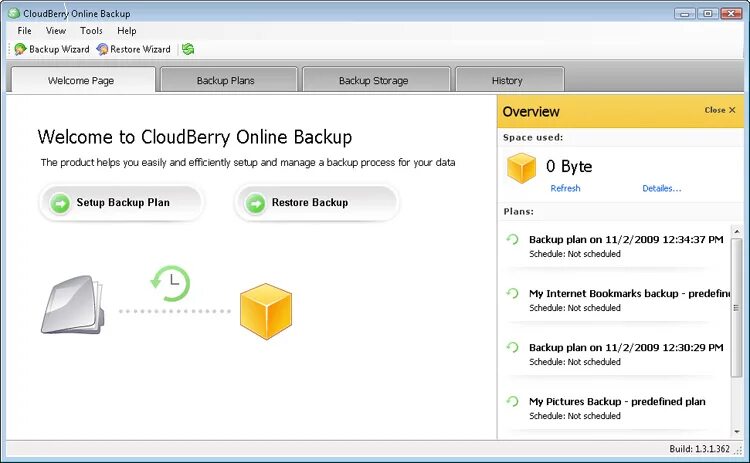Click the yellow storage cube beside 0 Byte
Viewport: 750px width, 463px height.
521,168
